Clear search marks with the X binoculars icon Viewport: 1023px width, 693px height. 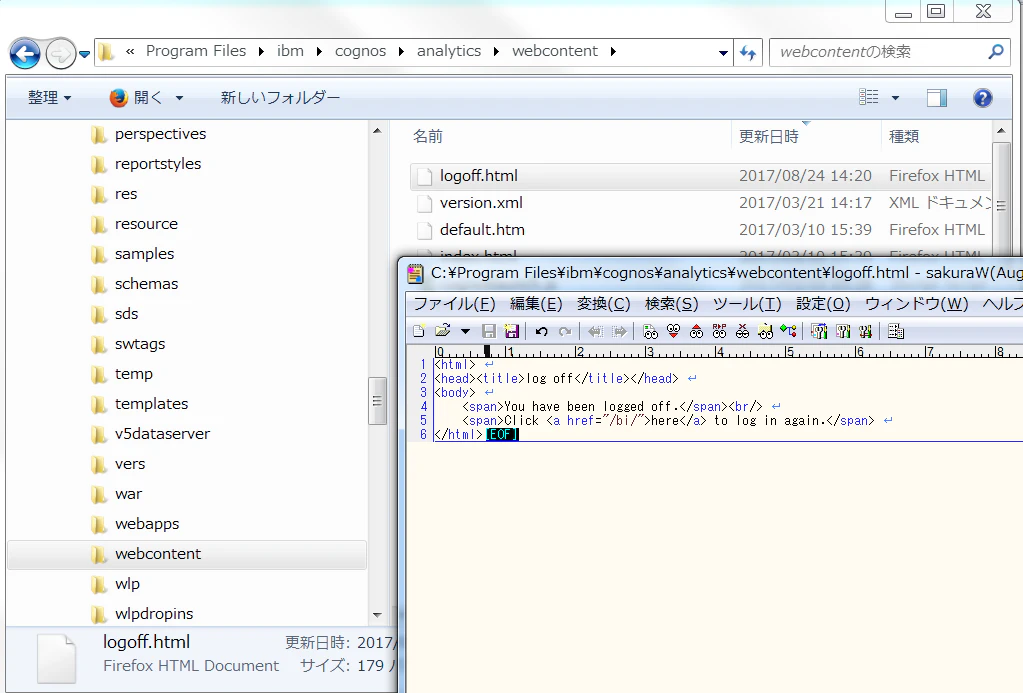[742, 331]
